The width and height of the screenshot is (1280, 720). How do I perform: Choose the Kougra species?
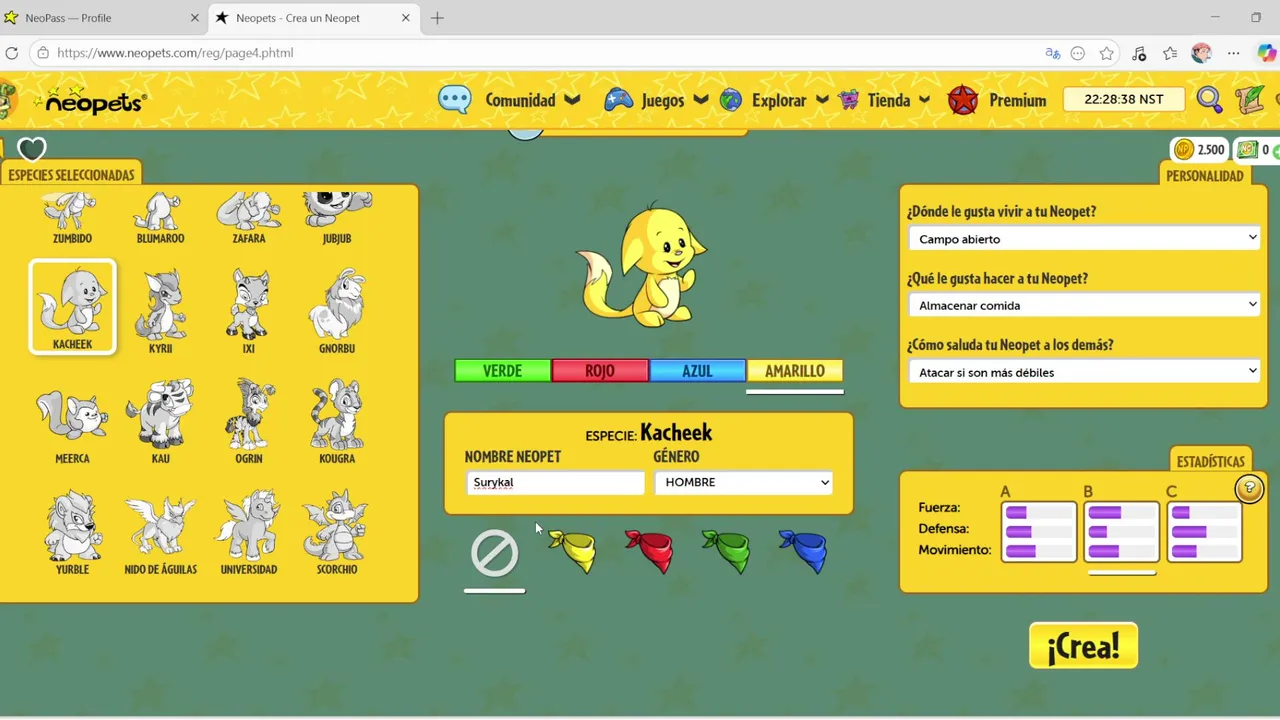[x=337, y=420]
